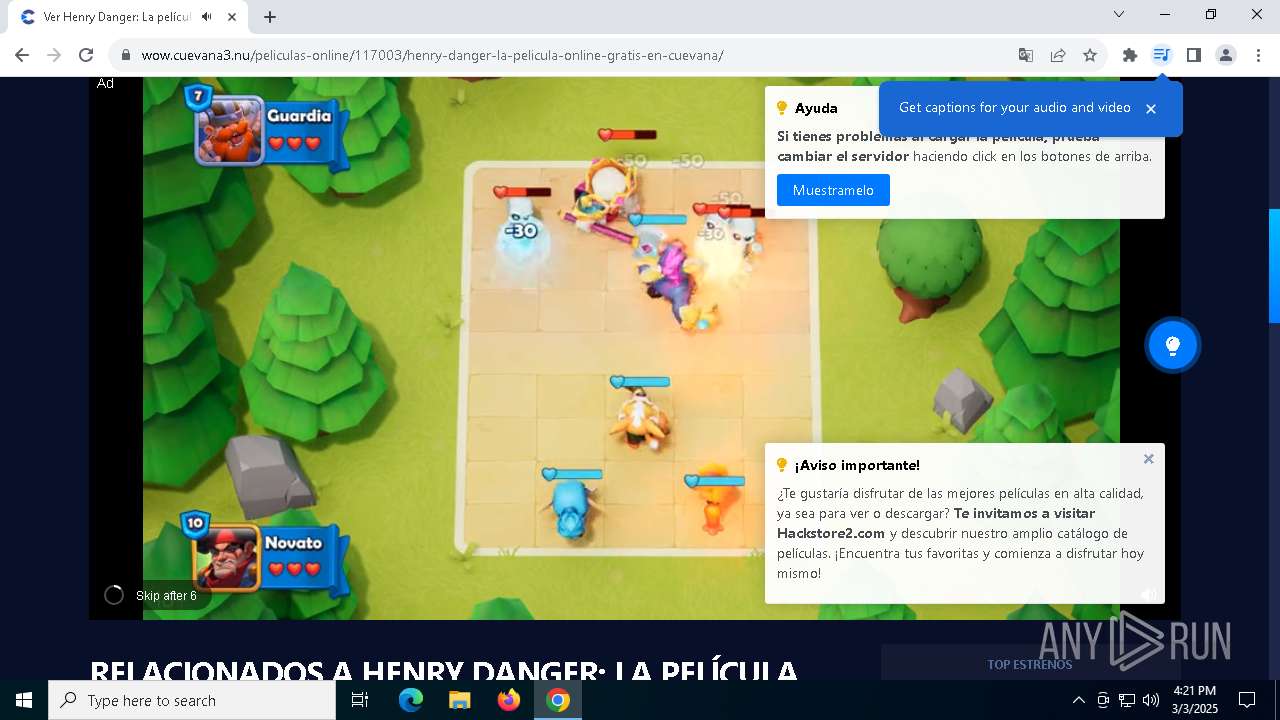Click the address bar URL
Image resolution: width=1280 pixels, height=720 pixels.
point(432,55)
